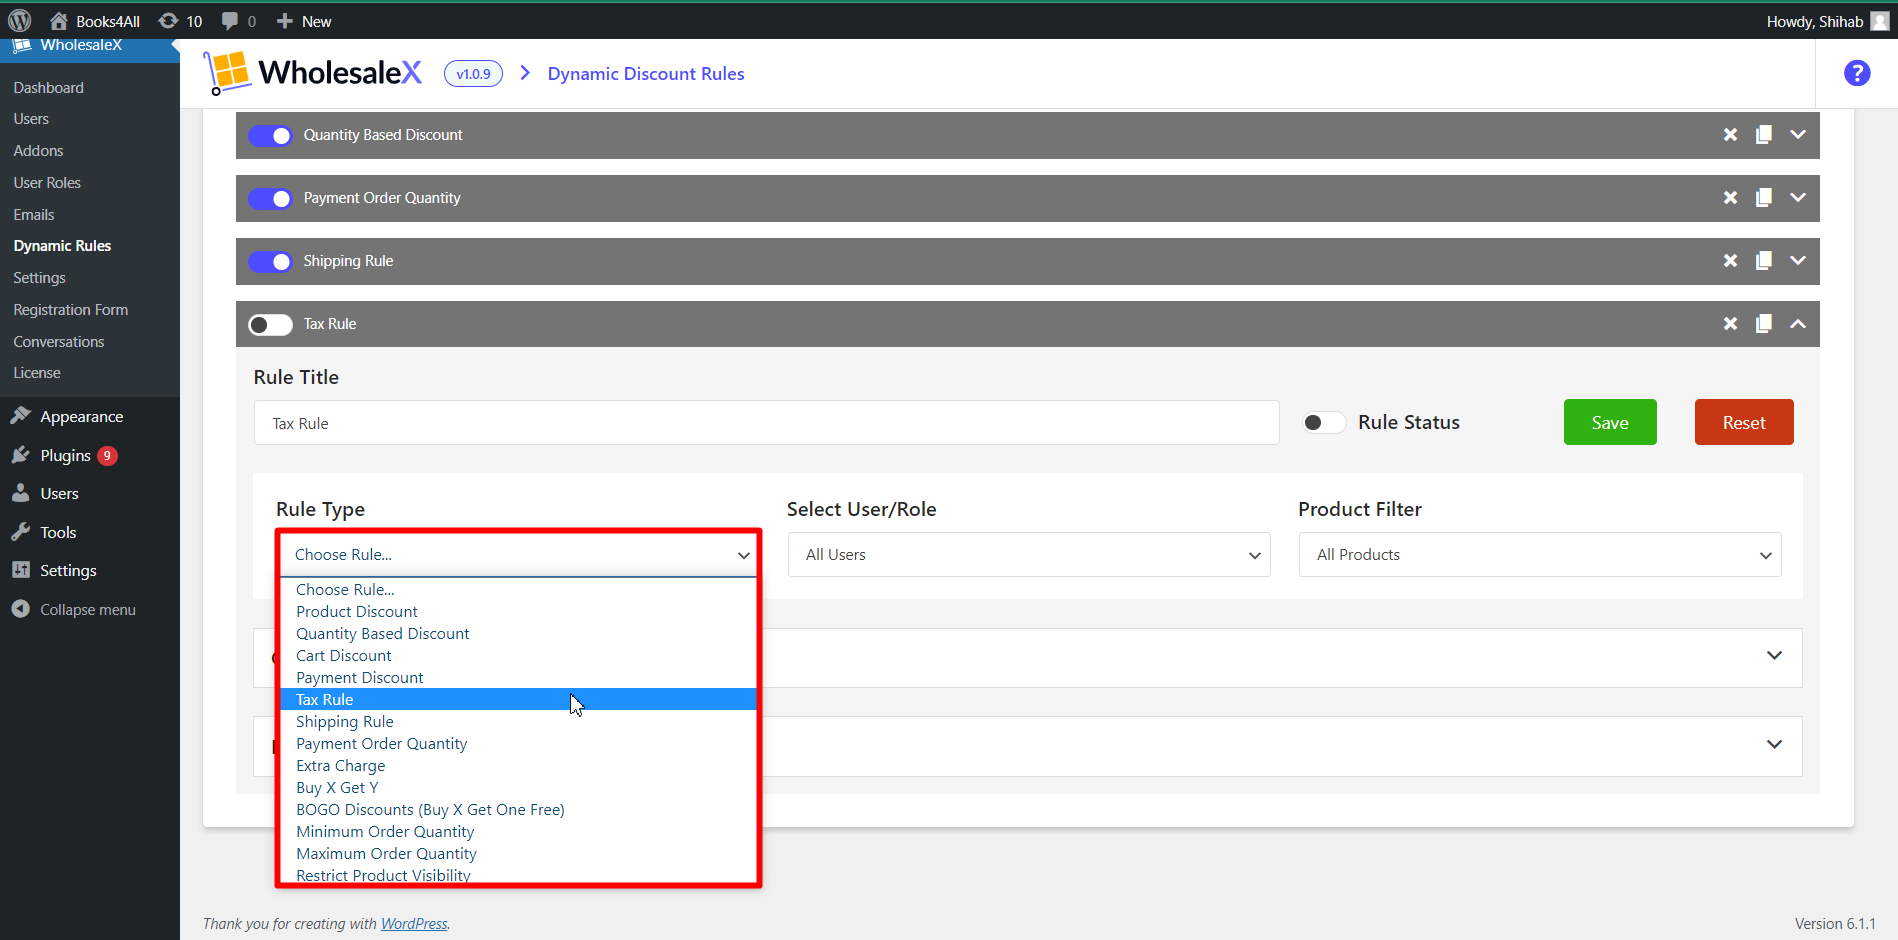Image resolution: width=1898 pixels, height=940 pixels.
Task: Go to WholesaleX Dashboard
Action: (x=49, y=88)
